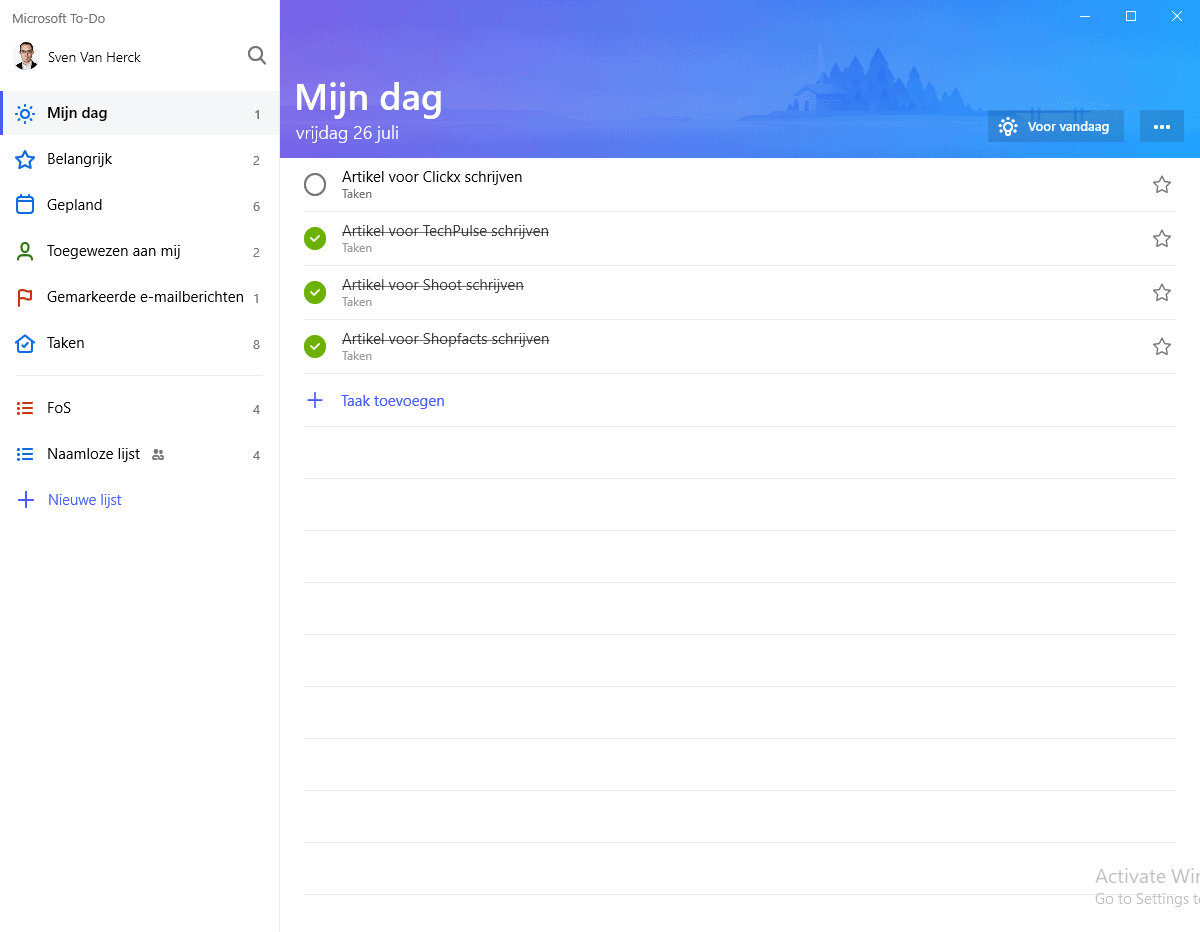Image resolution: width=1200 pixels, height=932 pixels.
Task: Star the Clickx article task
Action: [x=1162, y=185]
